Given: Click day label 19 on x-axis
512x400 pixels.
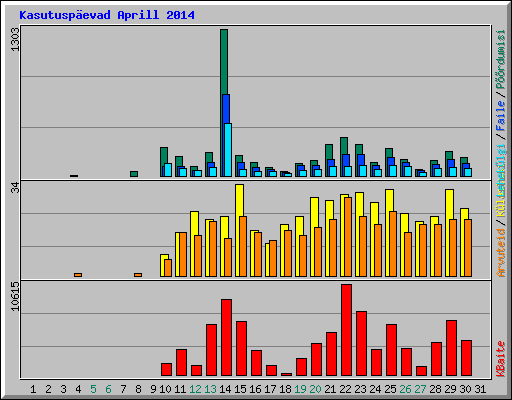Looking at the screenshot, I should [300, 389].
